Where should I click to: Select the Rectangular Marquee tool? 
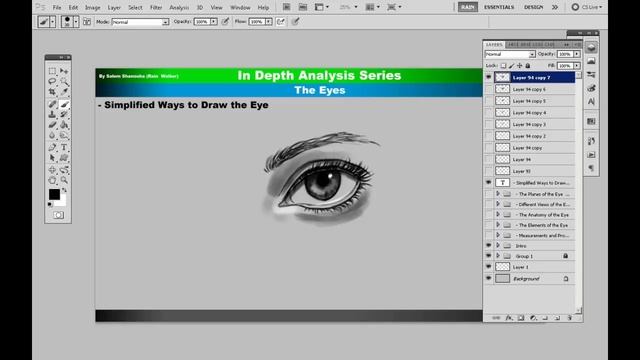pos(52,71)
